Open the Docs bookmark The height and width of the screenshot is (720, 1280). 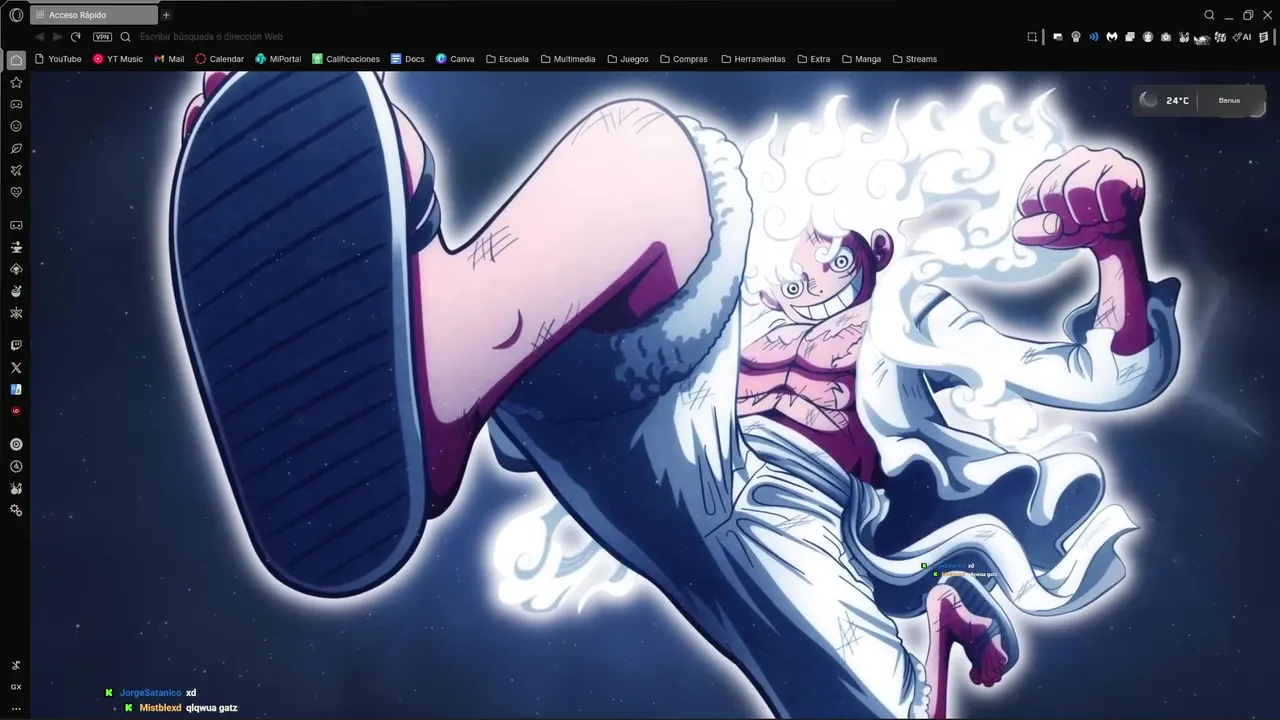coord(408,59)
